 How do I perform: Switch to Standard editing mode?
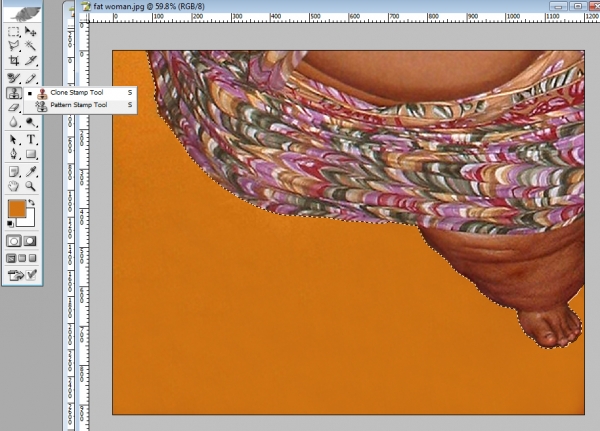point(14,241)
